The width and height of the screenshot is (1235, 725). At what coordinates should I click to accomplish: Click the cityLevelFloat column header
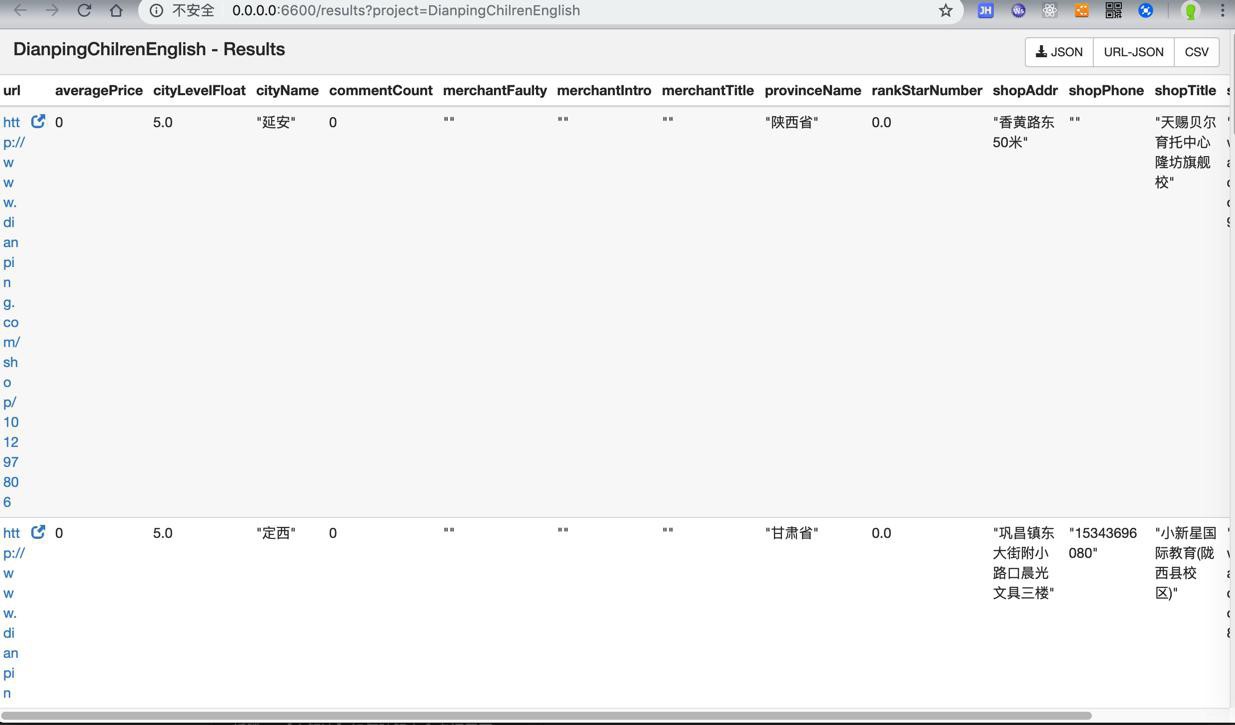coord(199,90)
